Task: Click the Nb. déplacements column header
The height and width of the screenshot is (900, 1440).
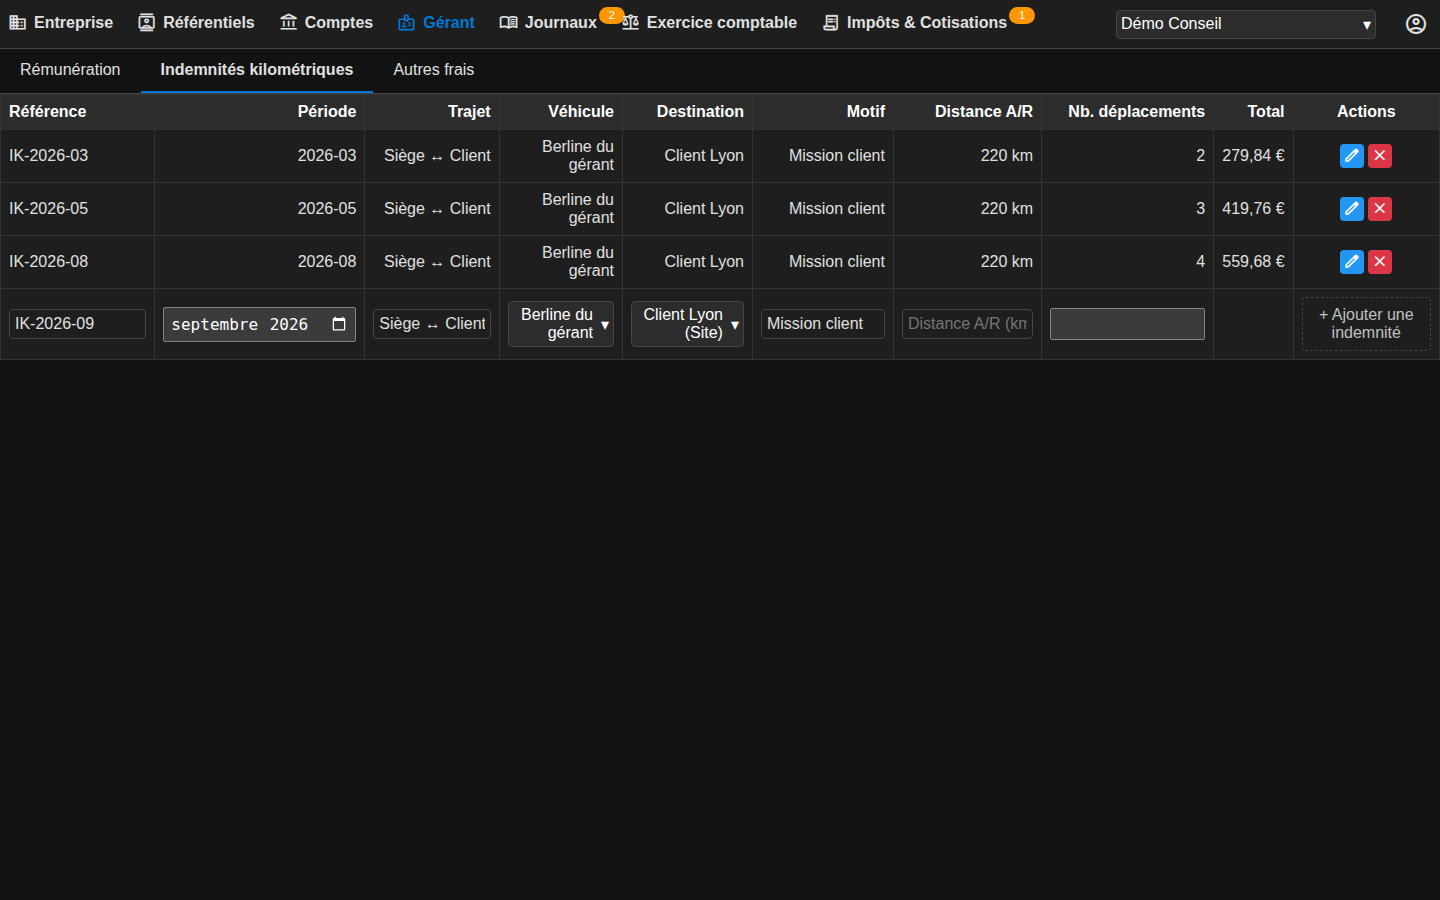Action: (1128, 112)
